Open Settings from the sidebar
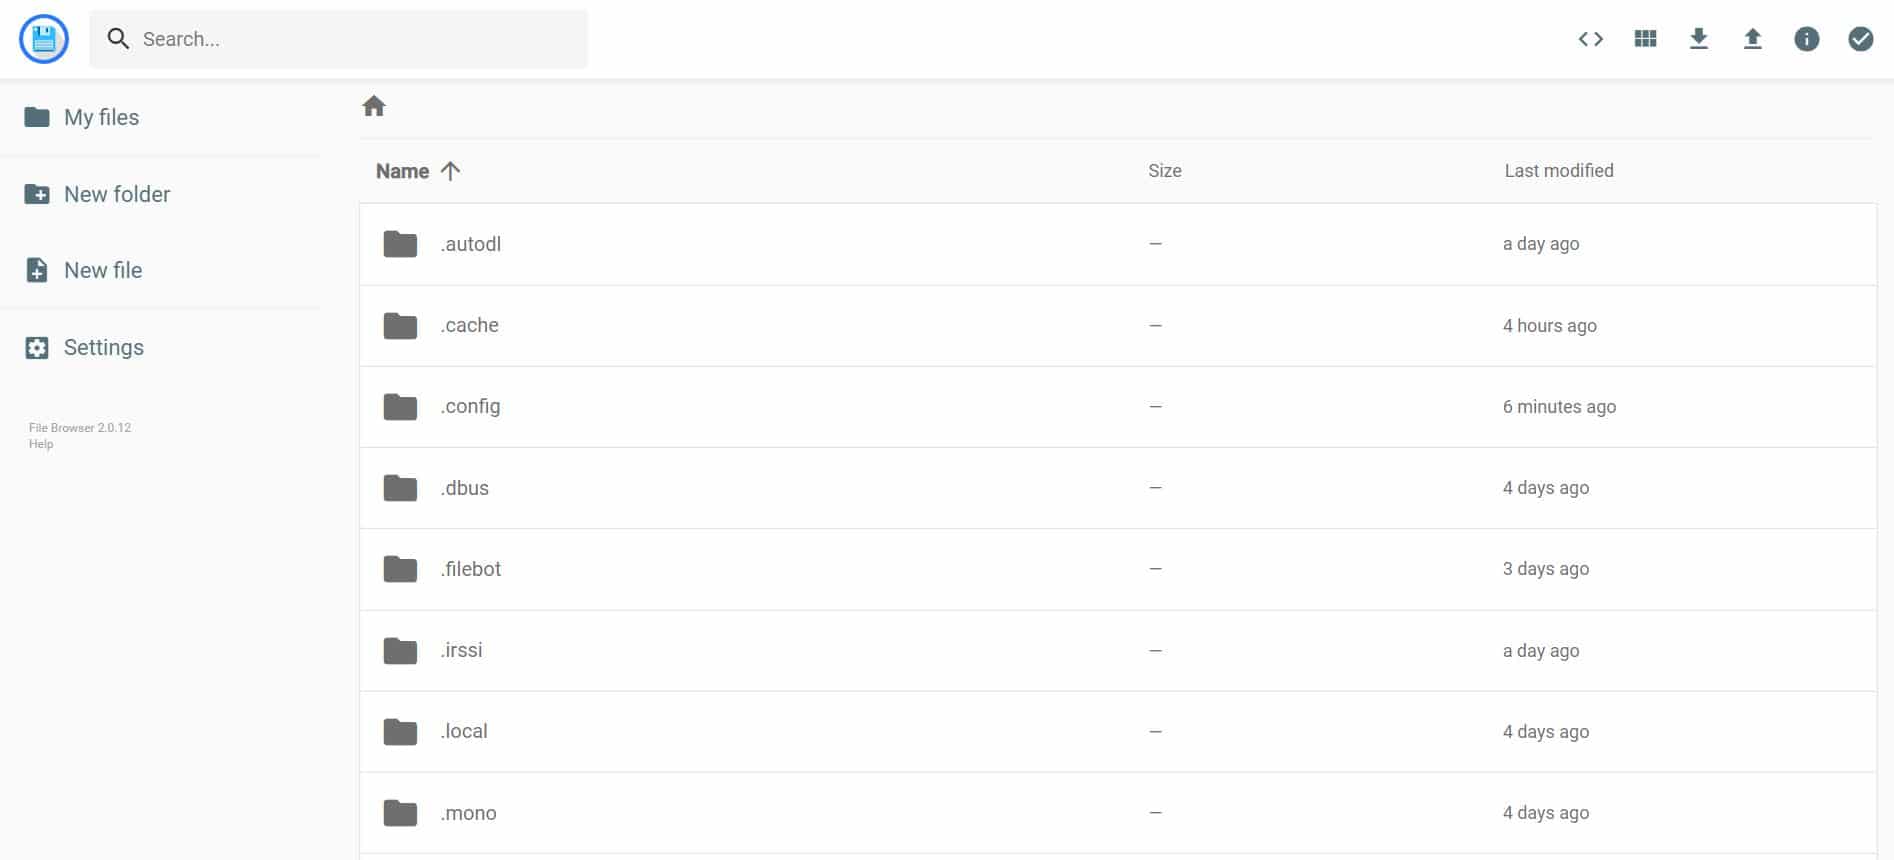Image resolution: width=1894 pixels, height=860 pixels. (103, 347)
